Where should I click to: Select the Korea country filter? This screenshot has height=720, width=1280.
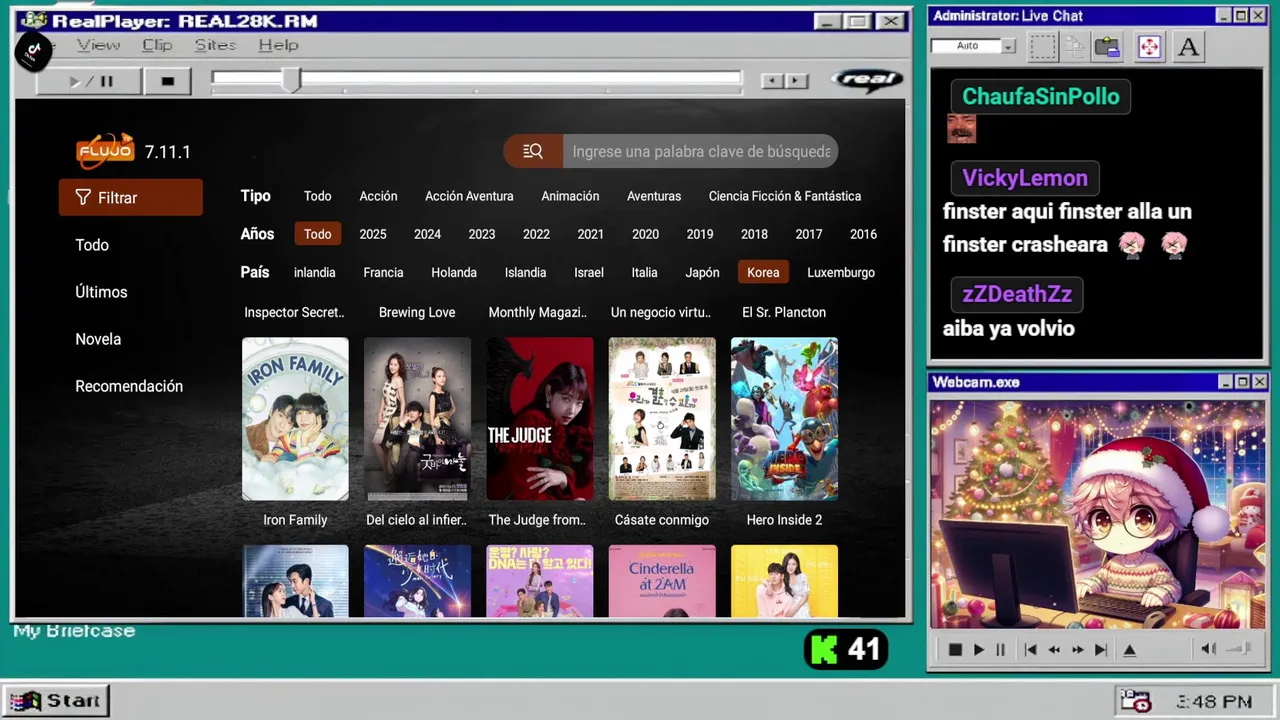pyautogui.click(x=763, y=272)
